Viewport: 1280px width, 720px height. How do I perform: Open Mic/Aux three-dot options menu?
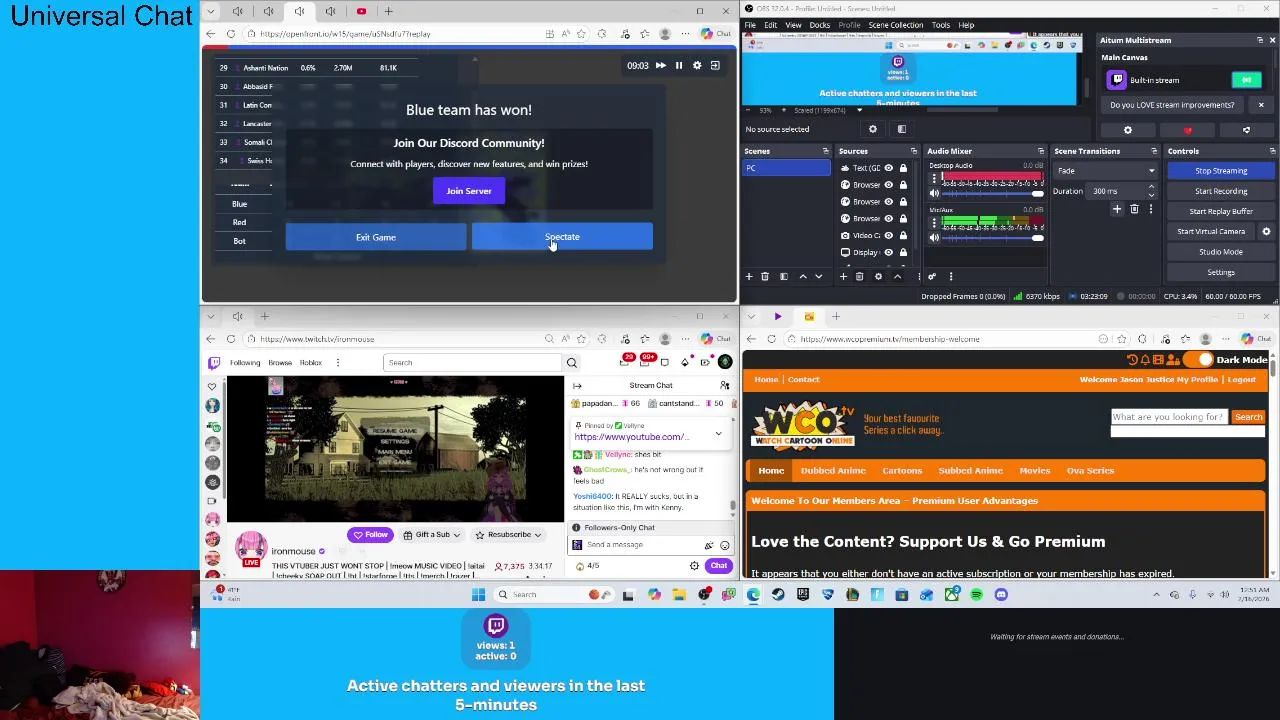point(934,223)
